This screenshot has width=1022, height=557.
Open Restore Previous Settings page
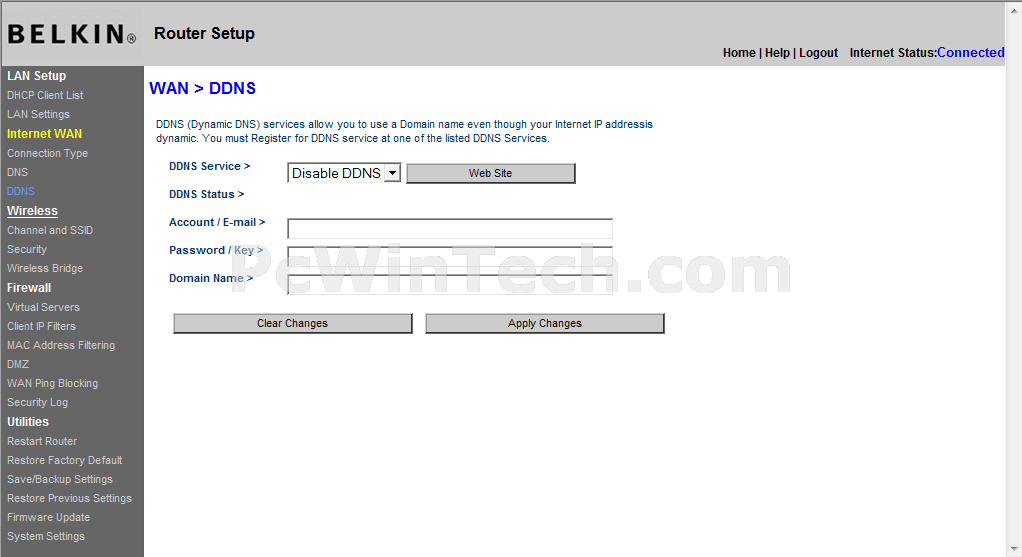click(x=70, y=498)
